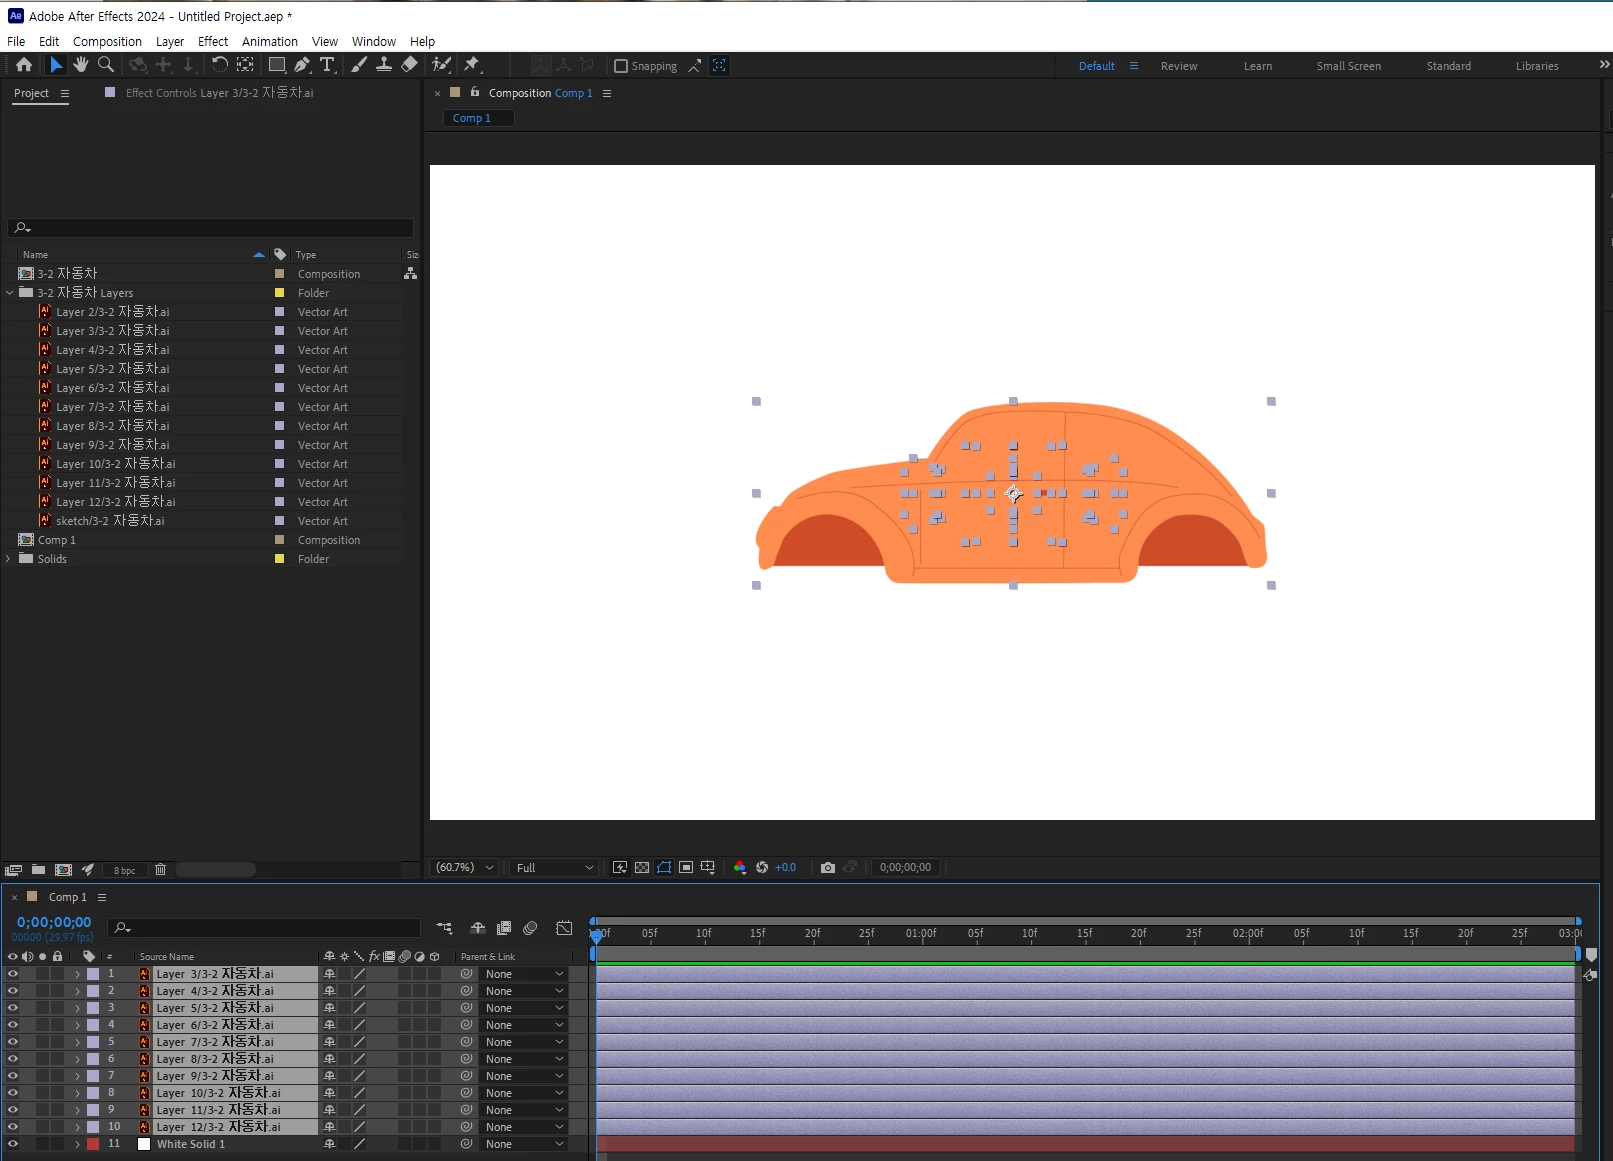Open the Graph Editor in timeline
Screen dimensions: 1613x1161
click(564, 928)
